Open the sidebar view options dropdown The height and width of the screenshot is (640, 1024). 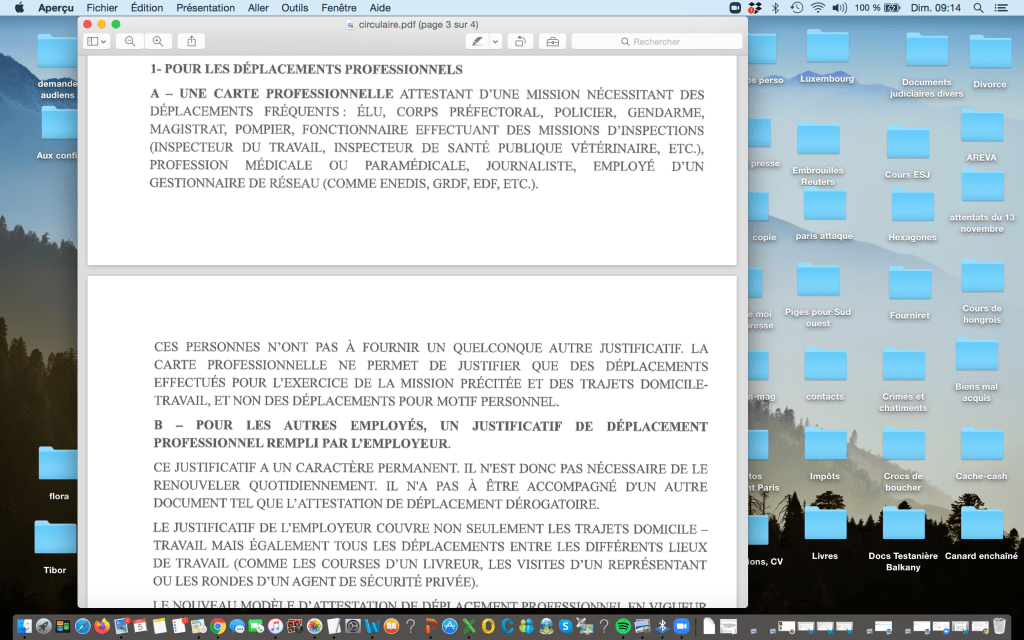point(97,41)
